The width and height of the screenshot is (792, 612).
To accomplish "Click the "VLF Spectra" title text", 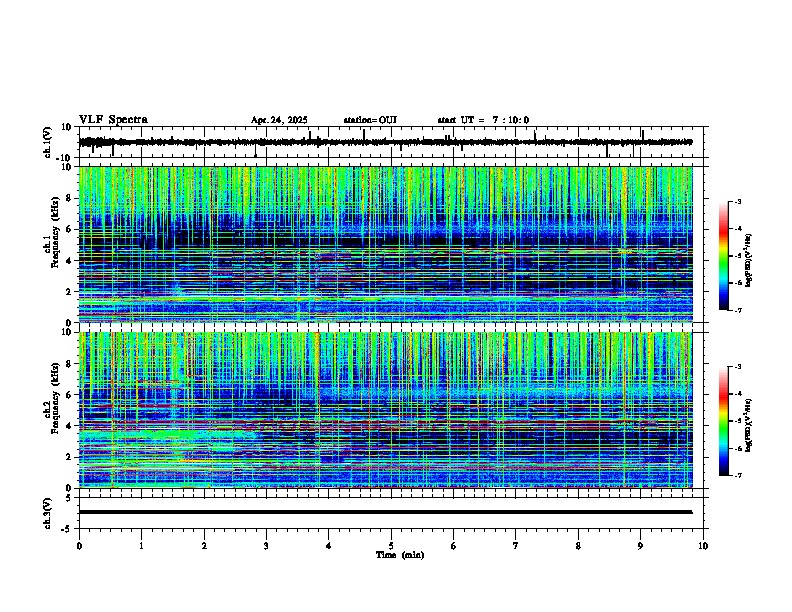I will 113,119.
